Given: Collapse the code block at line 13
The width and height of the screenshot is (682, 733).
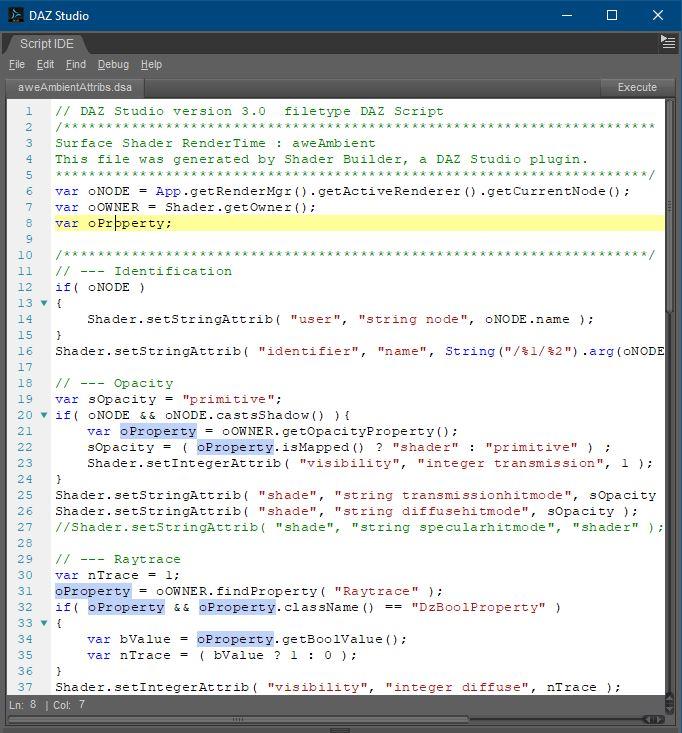Looking at the screenshot, I should click(44, 303).
